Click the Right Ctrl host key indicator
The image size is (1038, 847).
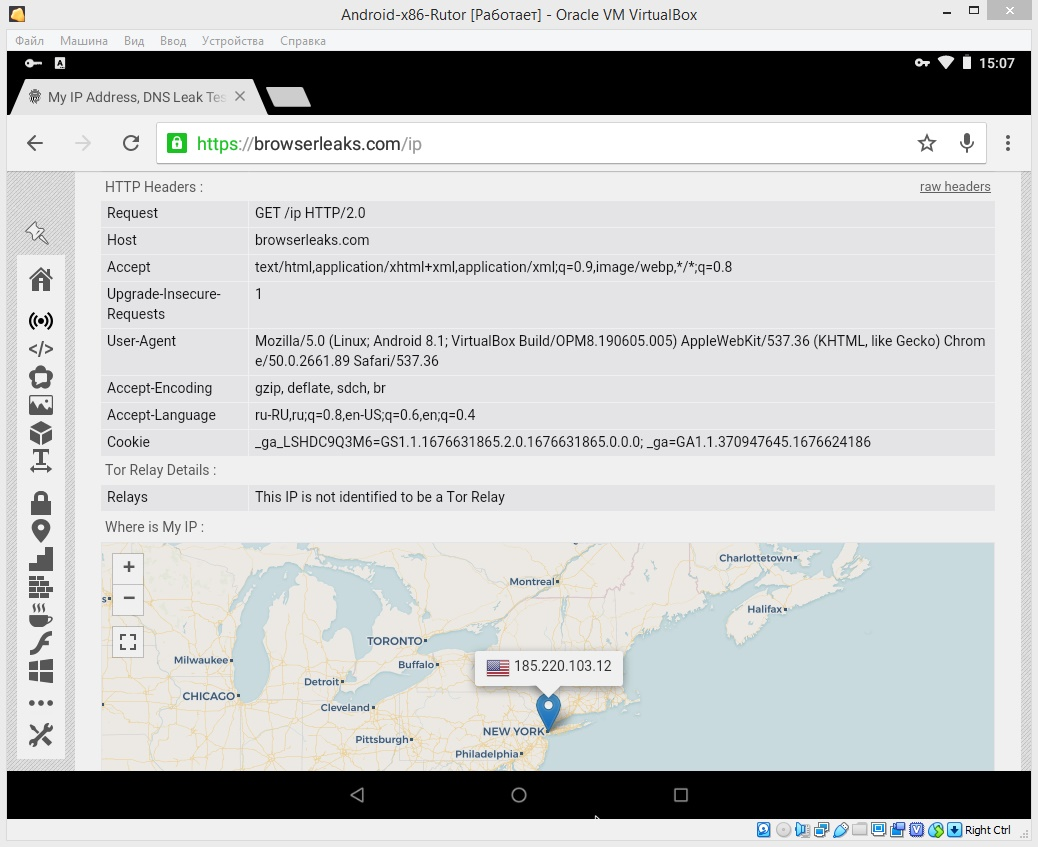(x=988, y=830)
